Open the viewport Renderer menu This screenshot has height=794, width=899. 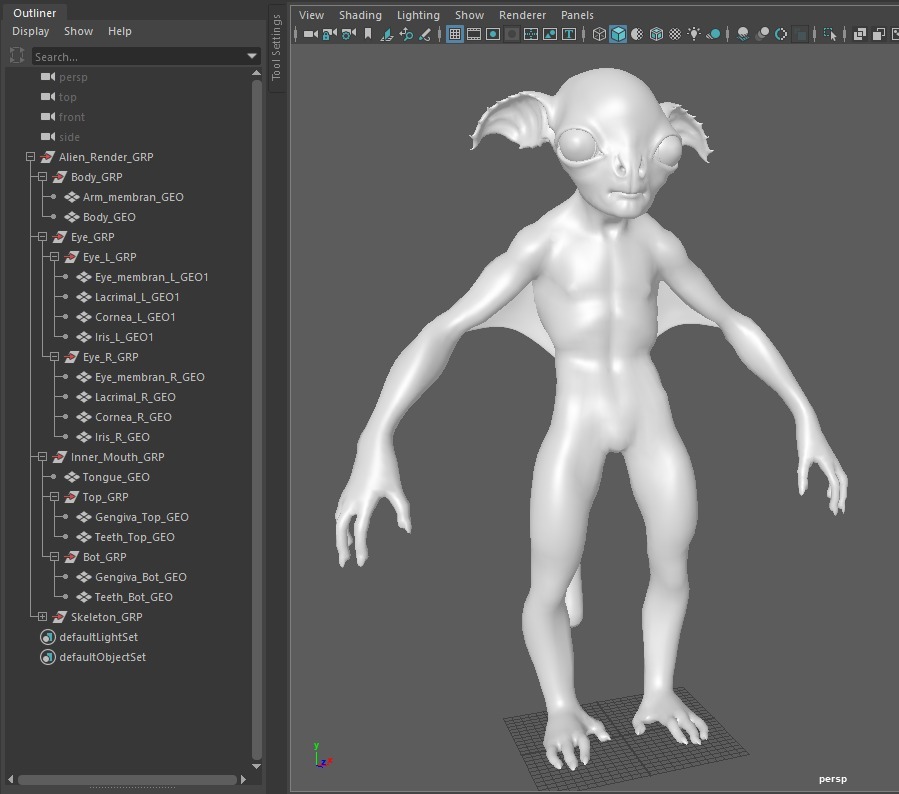tap(522, 15)
